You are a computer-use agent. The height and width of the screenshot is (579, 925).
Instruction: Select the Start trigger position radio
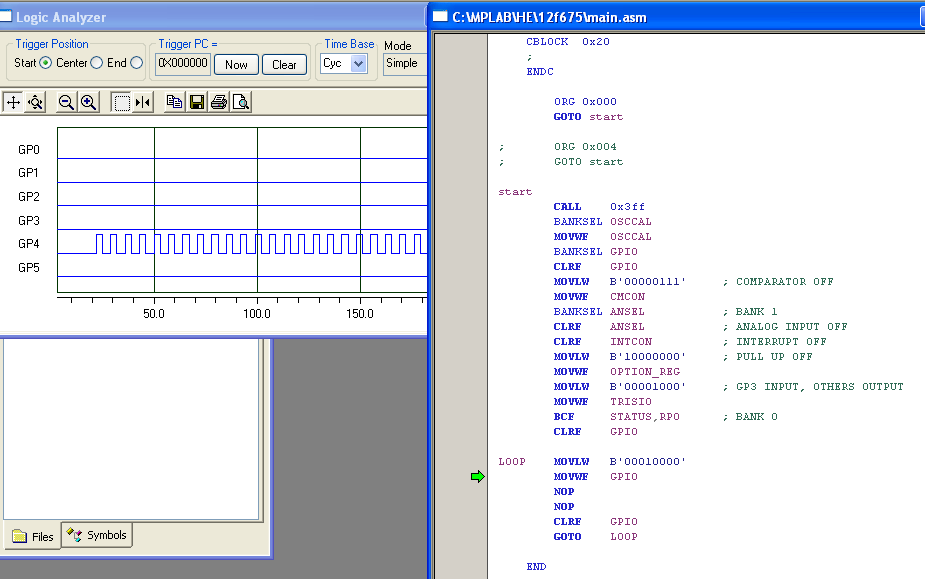tap(46, 63)
